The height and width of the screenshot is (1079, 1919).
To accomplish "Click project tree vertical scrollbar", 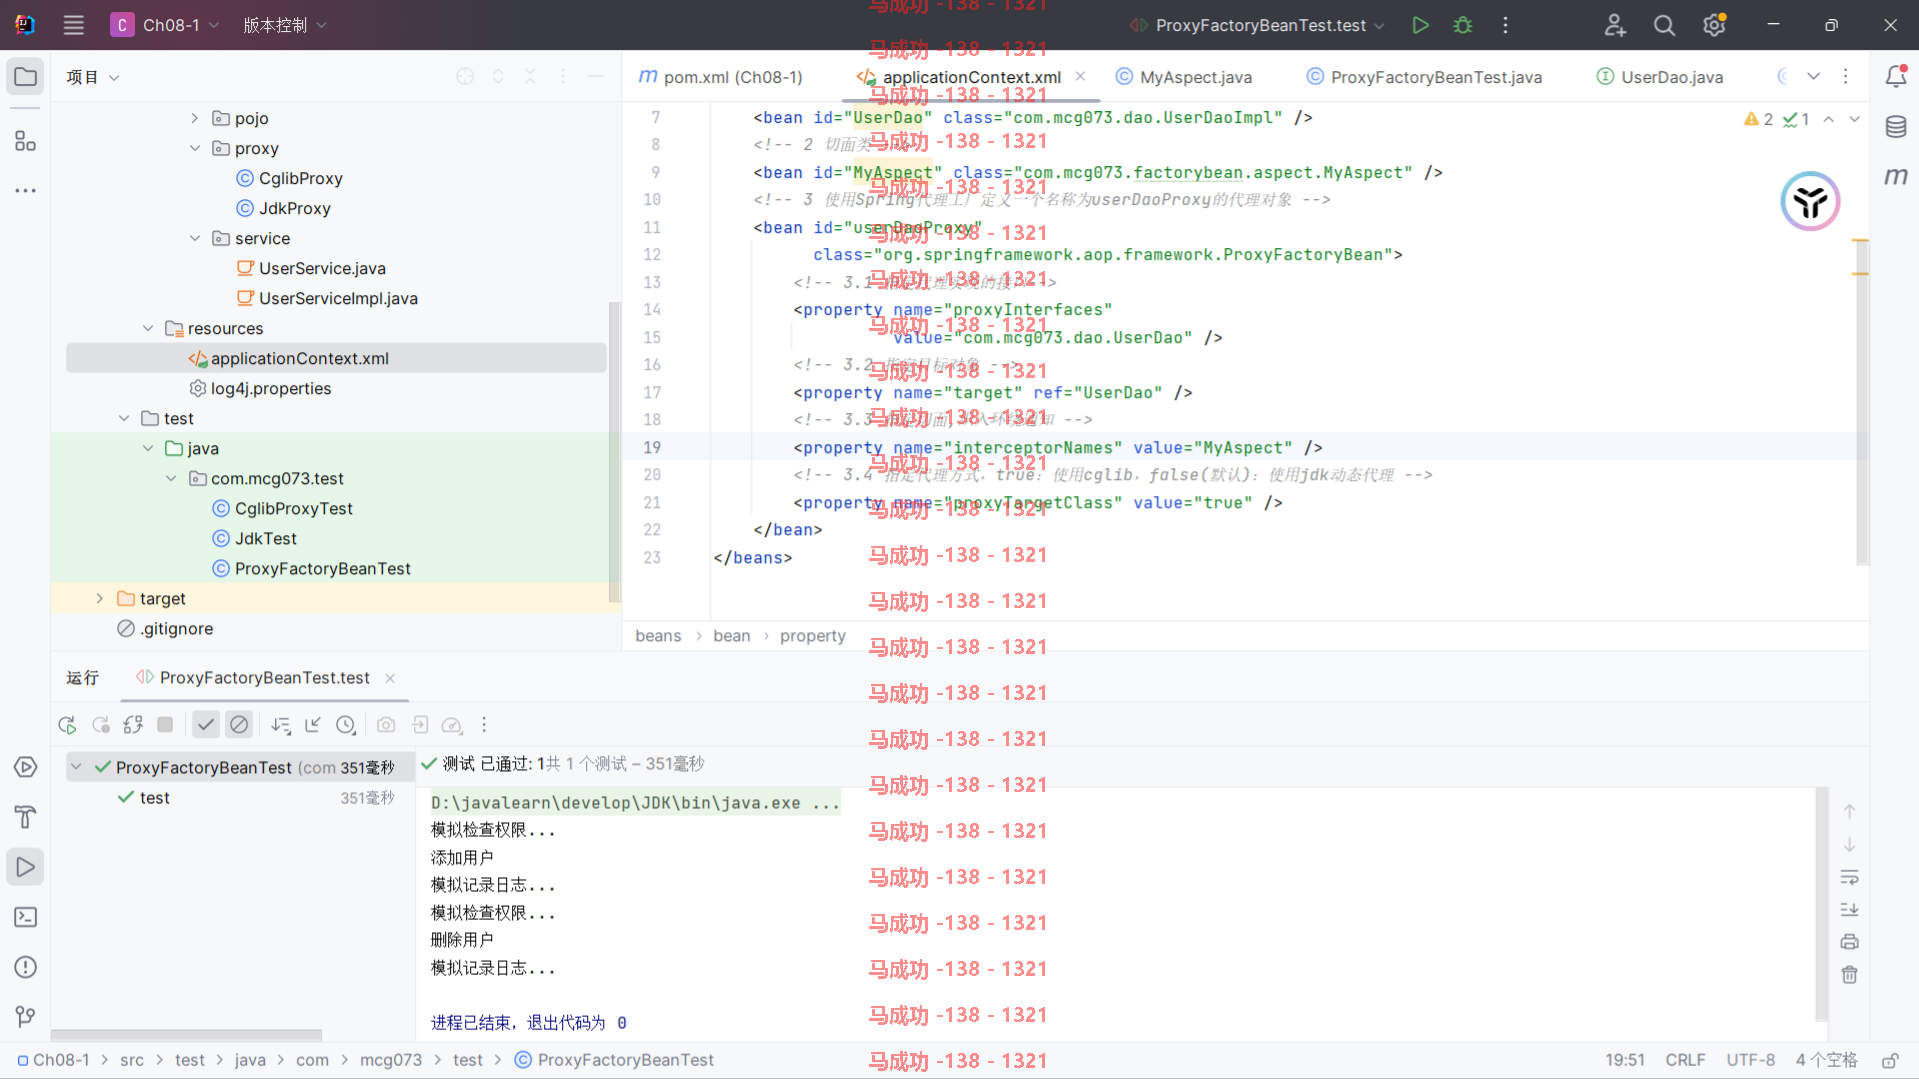I will [x=613, y=450].
